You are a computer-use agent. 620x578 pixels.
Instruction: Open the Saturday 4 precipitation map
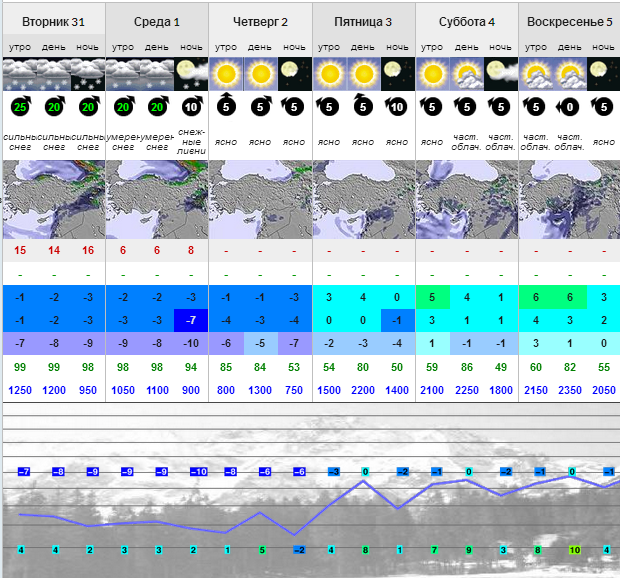(467, 199)
